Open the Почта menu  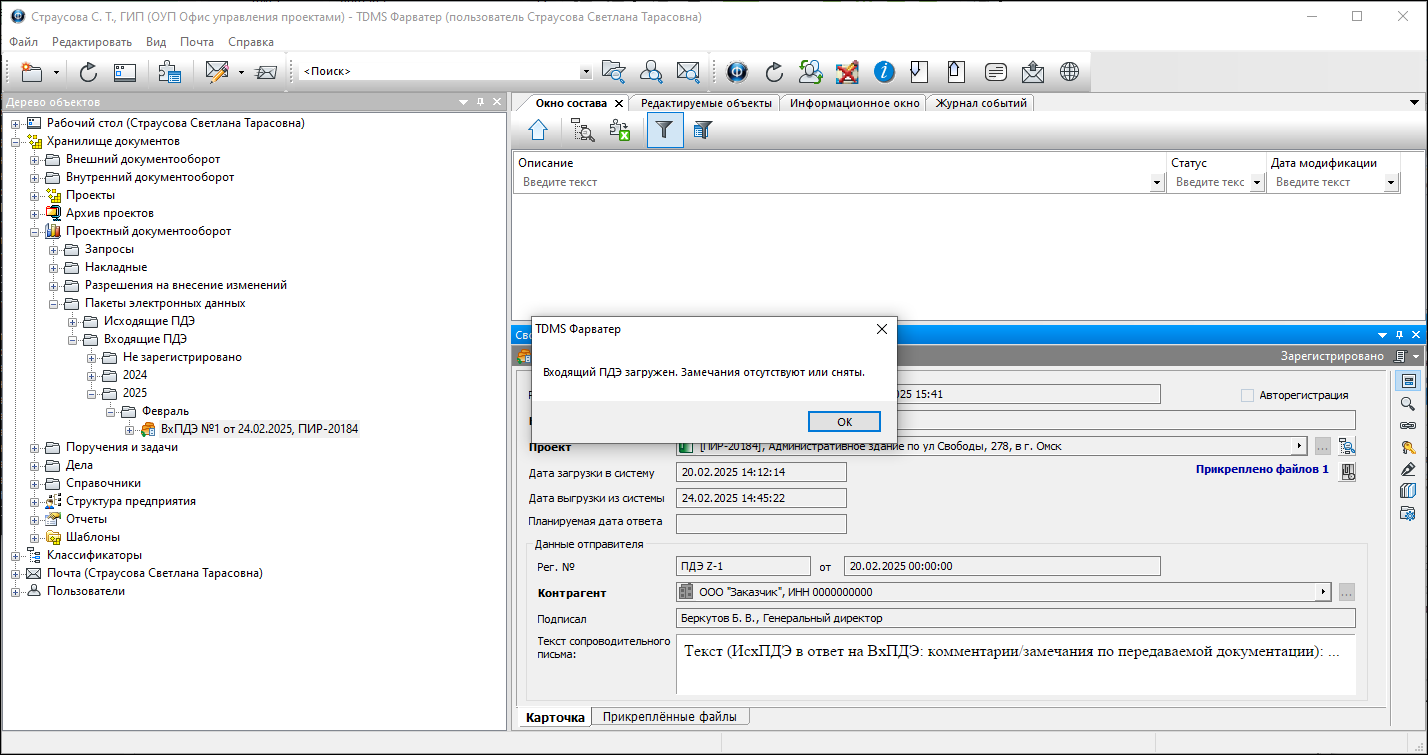(197, 42)
